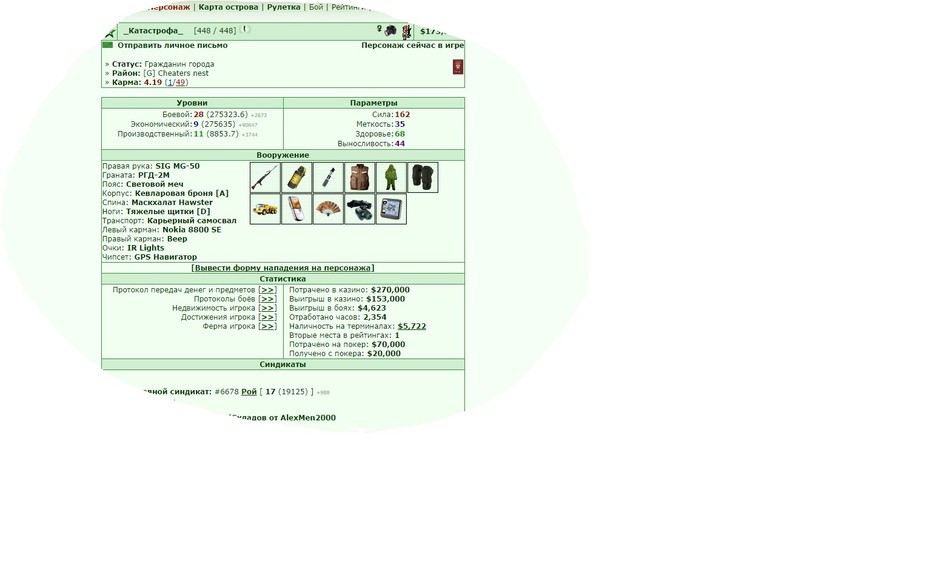Screen dimensions: 930x569
Task: Click the red passport icon on the right
Action: tap(458, 66)
